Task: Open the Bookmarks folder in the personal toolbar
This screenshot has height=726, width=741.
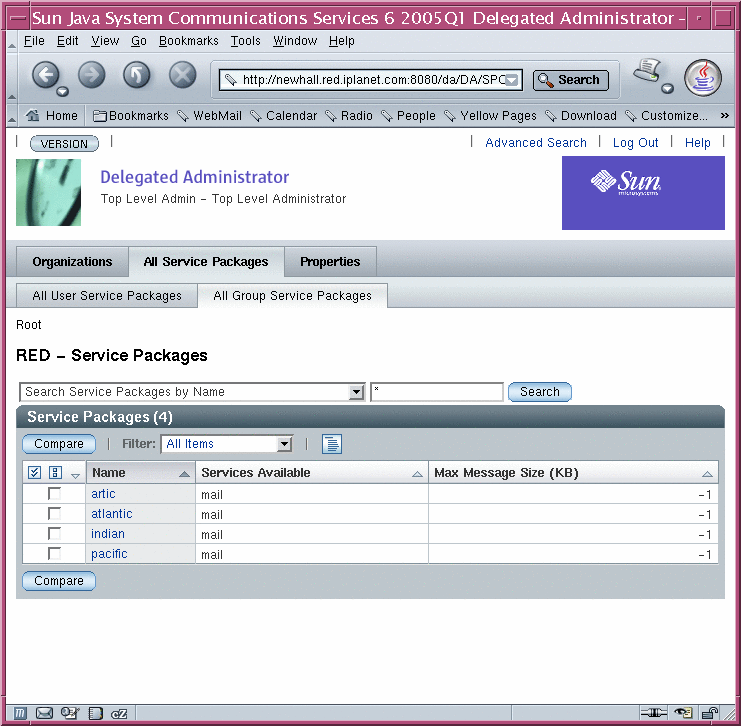Action: [x=130, y=115]
